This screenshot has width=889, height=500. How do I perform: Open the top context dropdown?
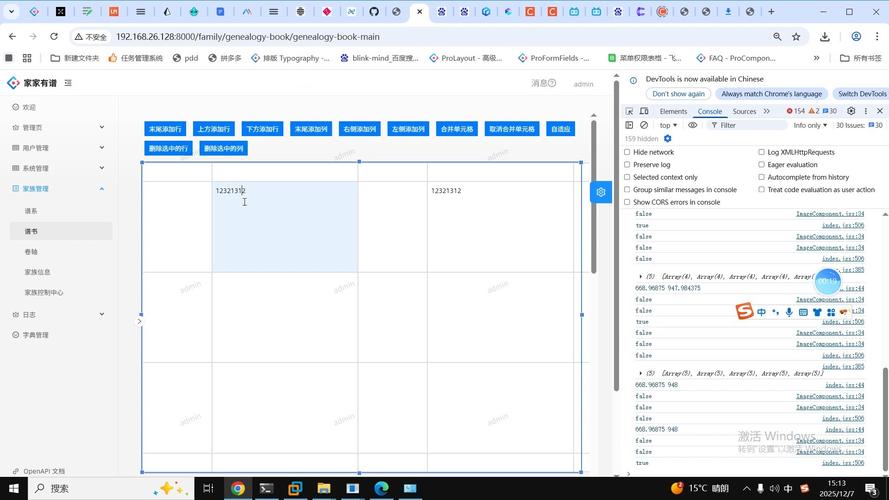tap(667, 125)
